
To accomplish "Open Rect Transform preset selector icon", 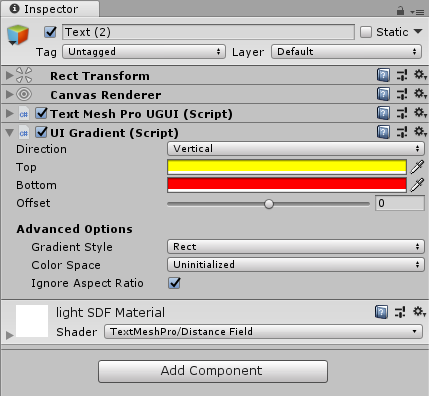I will point(402,75).
